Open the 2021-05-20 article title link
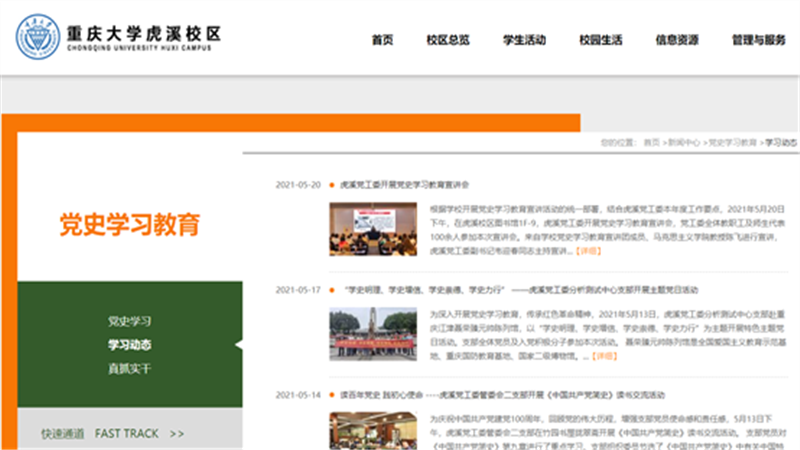Image resolution: width=800 pixels, height=450 pixels. 405,185
